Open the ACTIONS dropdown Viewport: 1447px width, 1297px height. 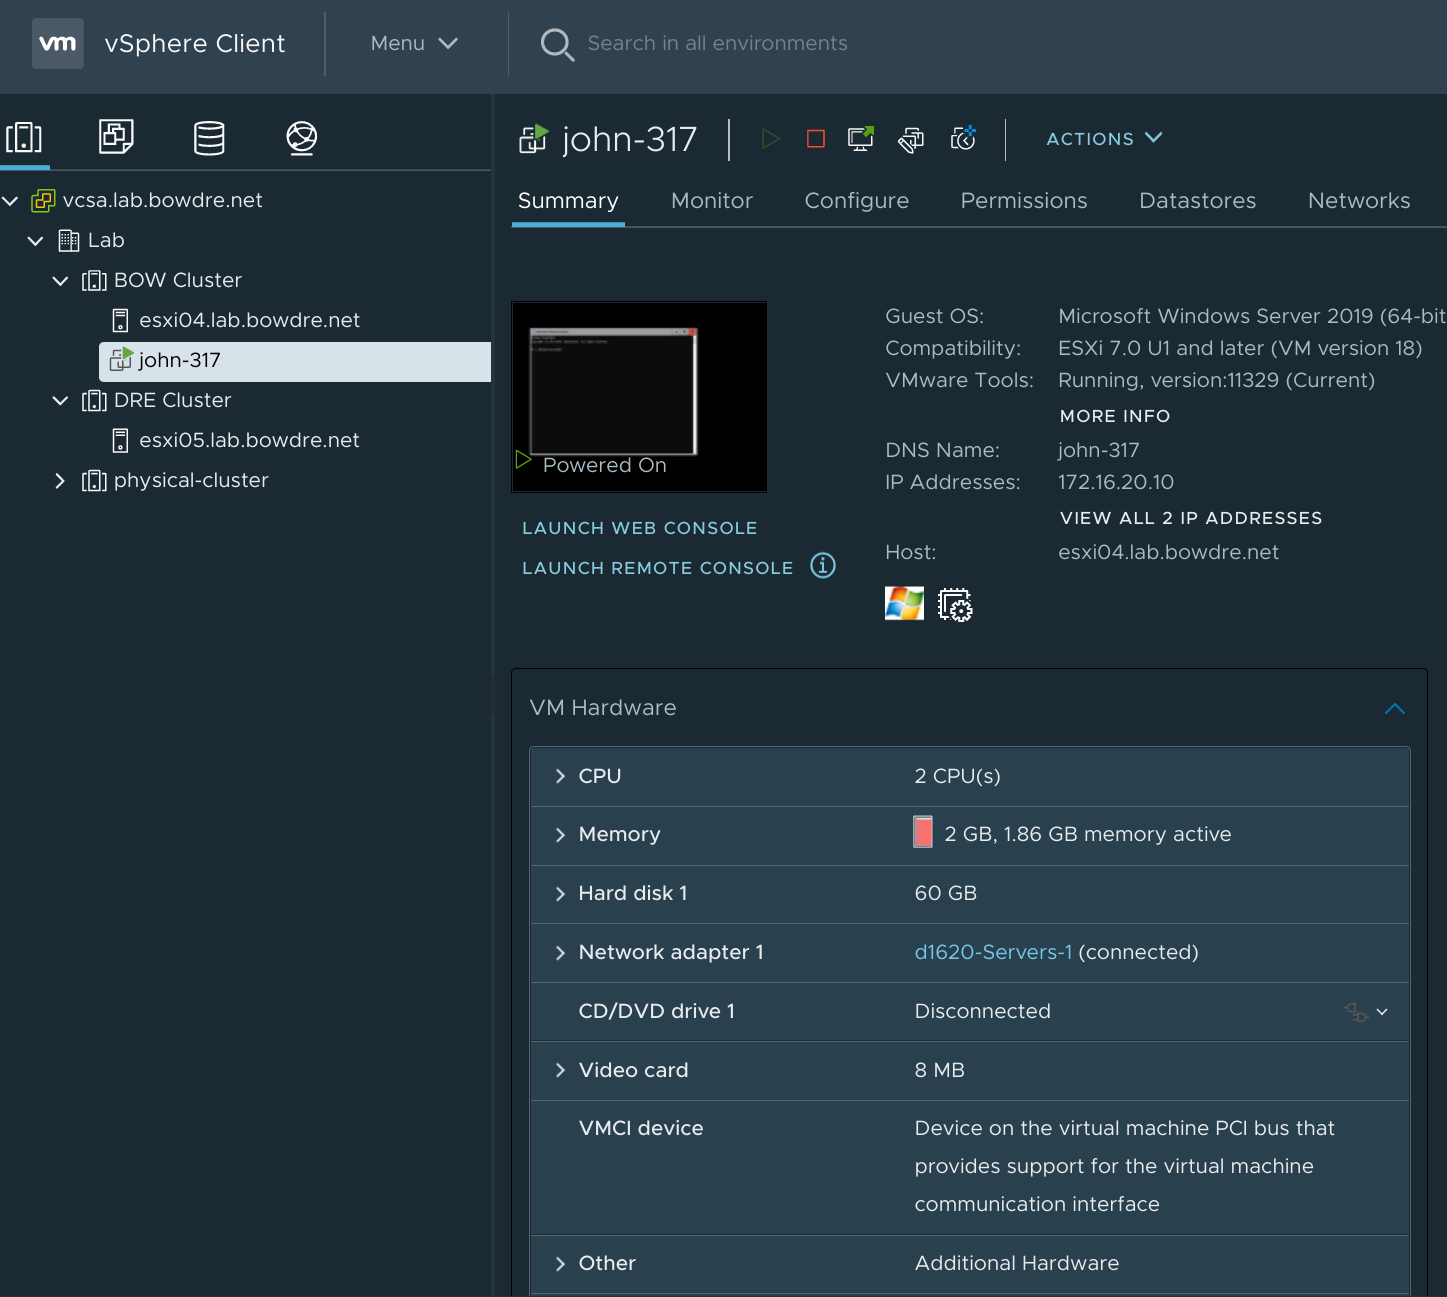[x=1104, y=138]
